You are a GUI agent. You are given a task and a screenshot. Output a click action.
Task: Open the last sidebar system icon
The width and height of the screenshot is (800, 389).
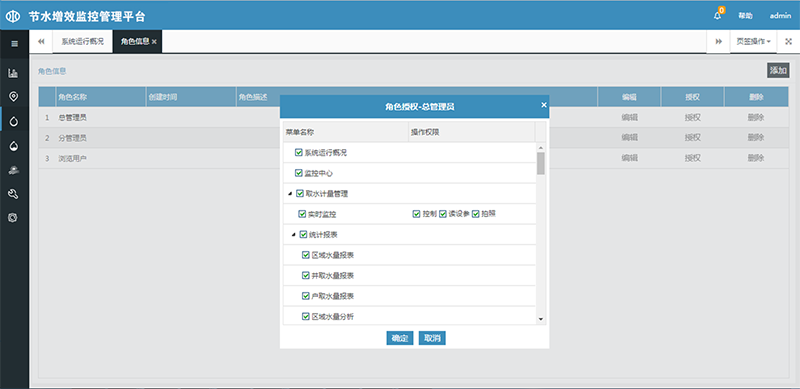pos(13,217)
